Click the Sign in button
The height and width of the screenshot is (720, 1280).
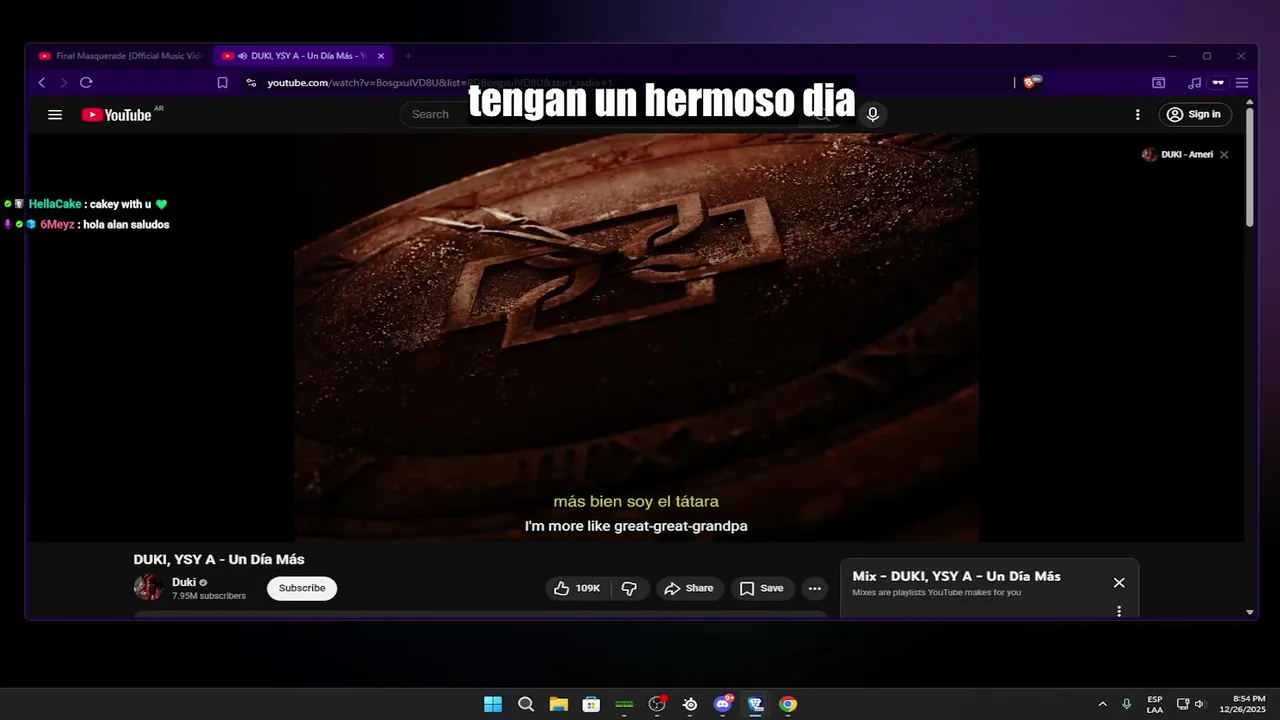click(x=1195, y=114)
